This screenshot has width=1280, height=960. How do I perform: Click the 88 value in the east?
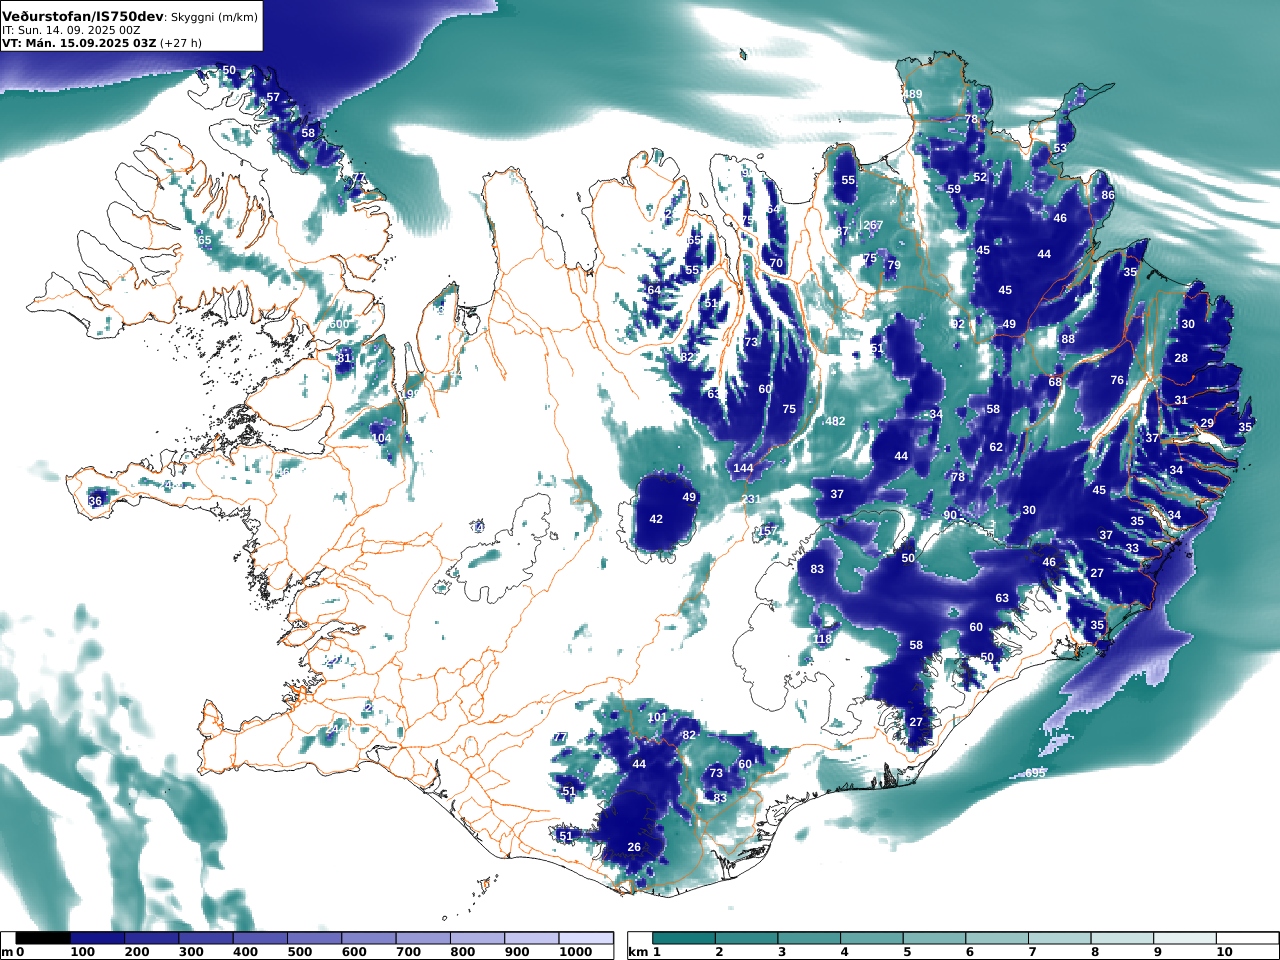pyautogui.click(x=1068, y=339)
